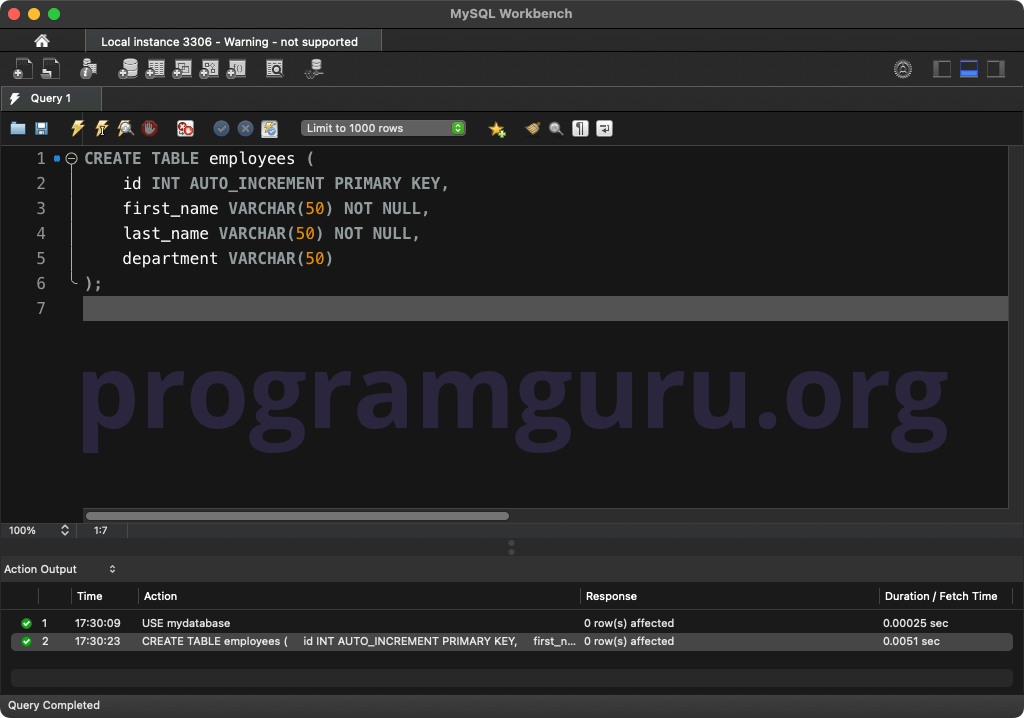Stop the currently executing query

(149, 128)
